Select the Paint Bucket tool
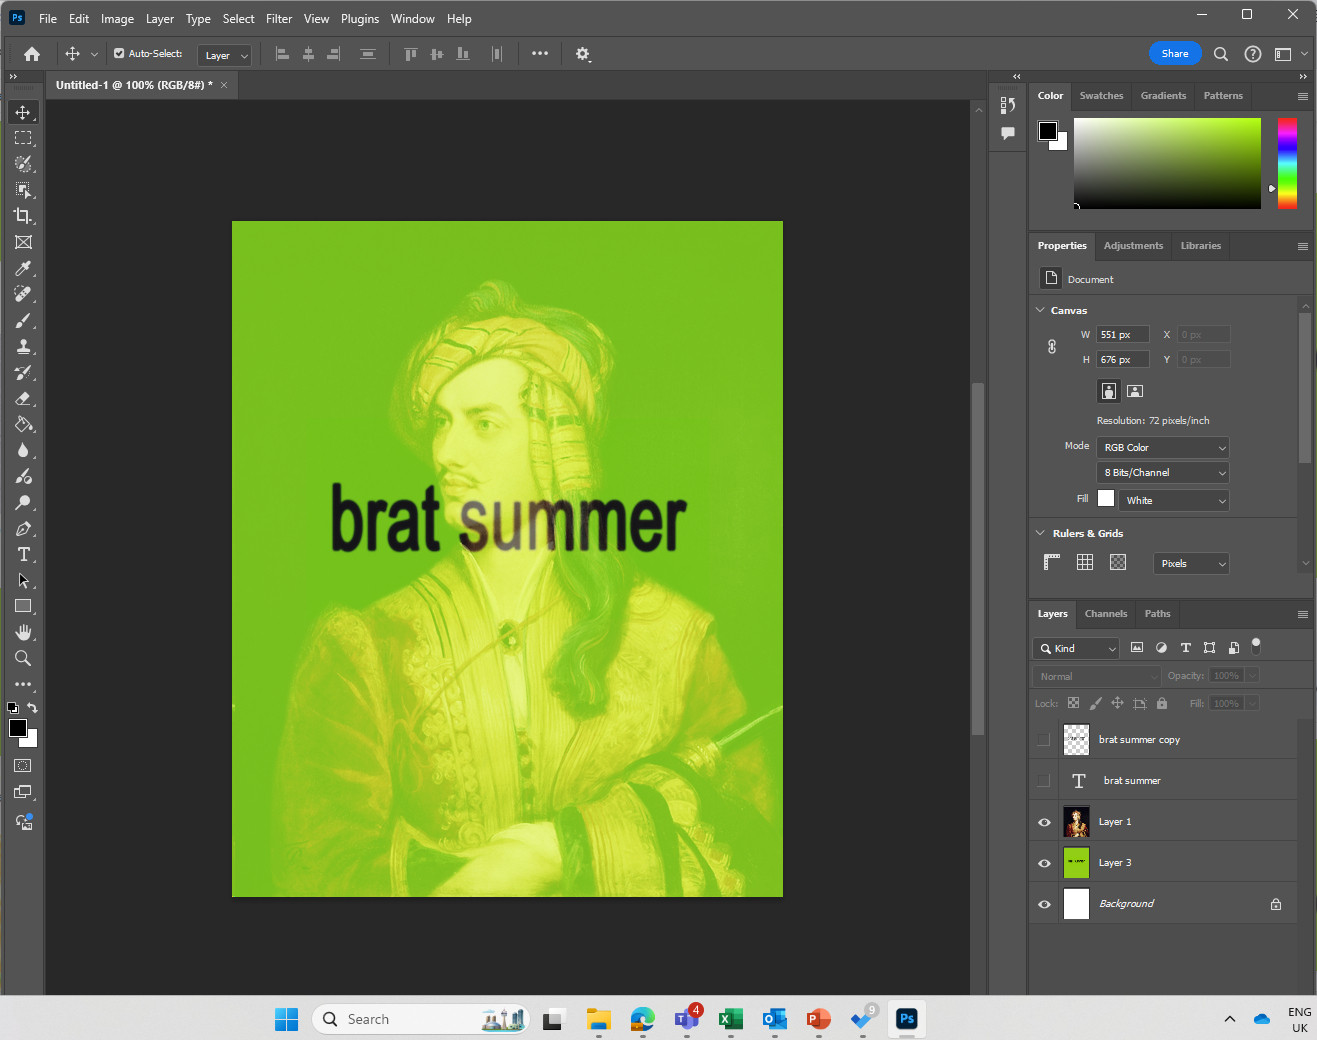The height and width of the screenshot is (1040, 1317). [23, 424]
